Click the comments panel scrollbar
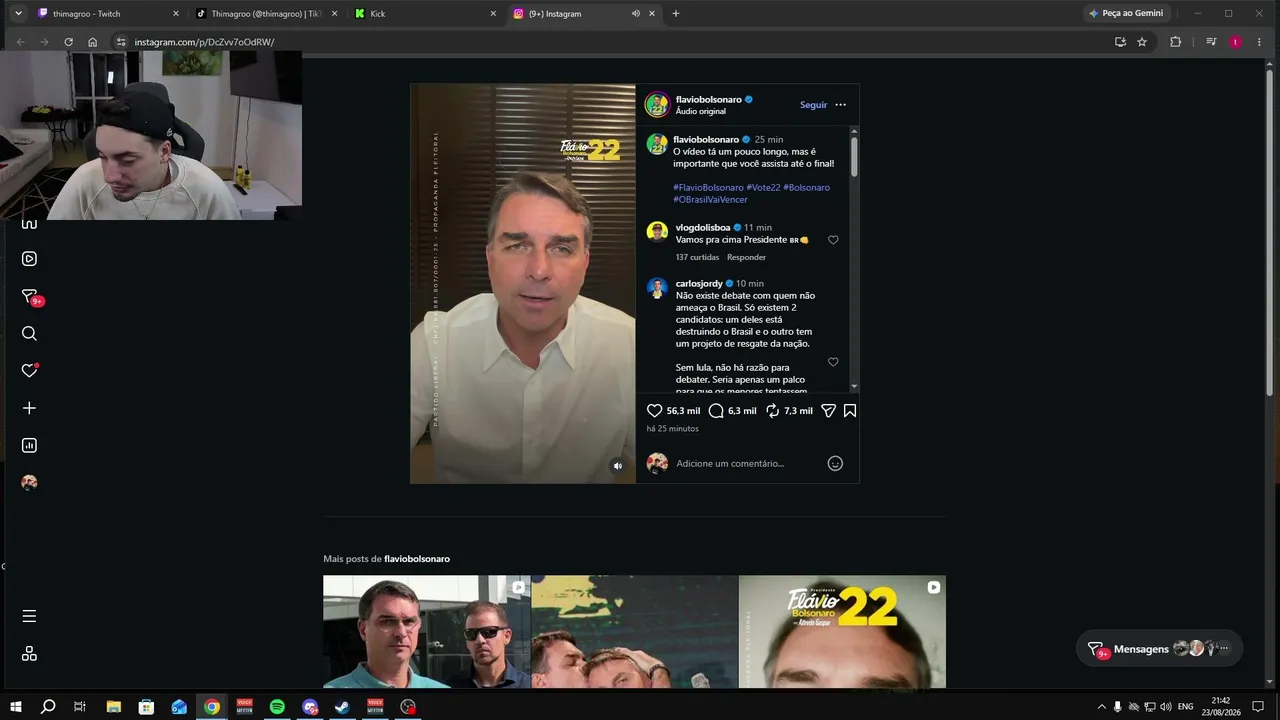This screenshot has width=1280, height=720. [854, 156]
